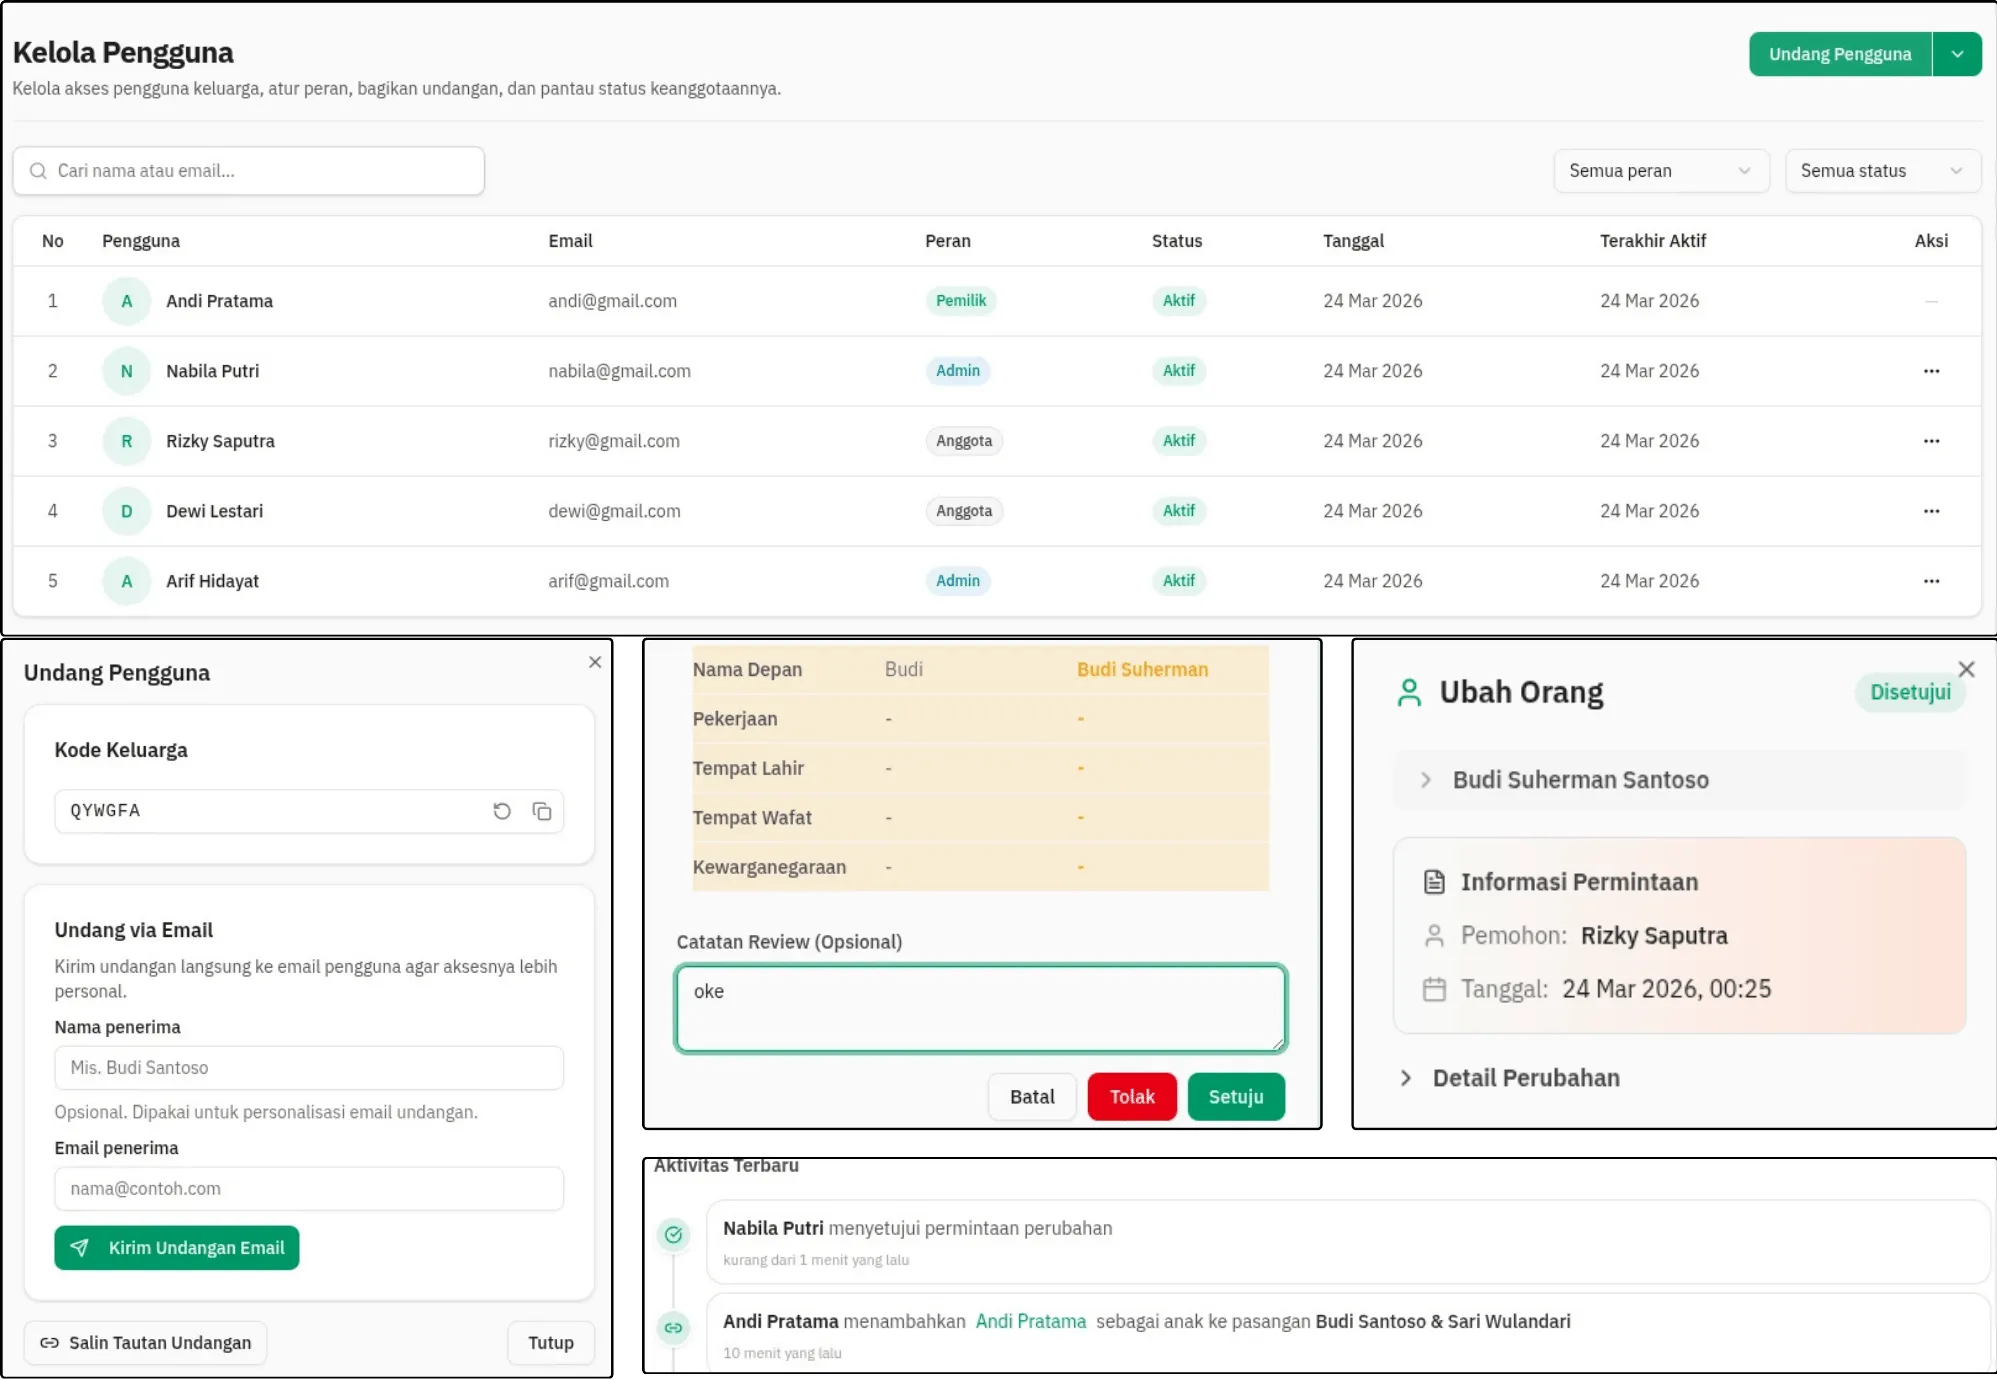
Task: Click the green check icon on Nabila Putri activity
Action: tap(673, 1234)
